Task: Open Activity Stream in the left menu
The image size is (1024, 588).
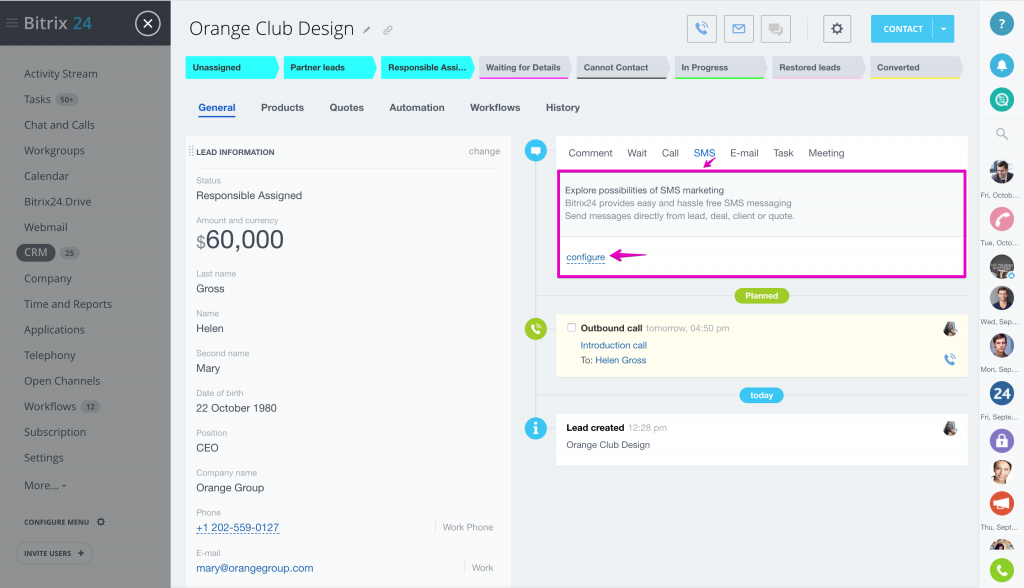Action: tap(61, 74)
